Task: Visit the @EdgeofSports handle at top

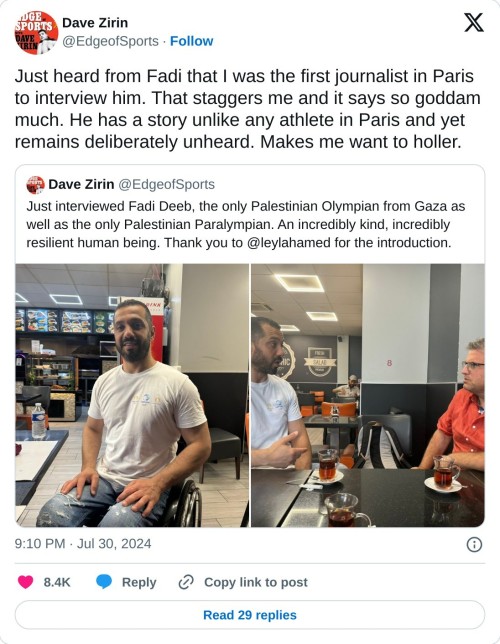Action: (x=110, y=41)
